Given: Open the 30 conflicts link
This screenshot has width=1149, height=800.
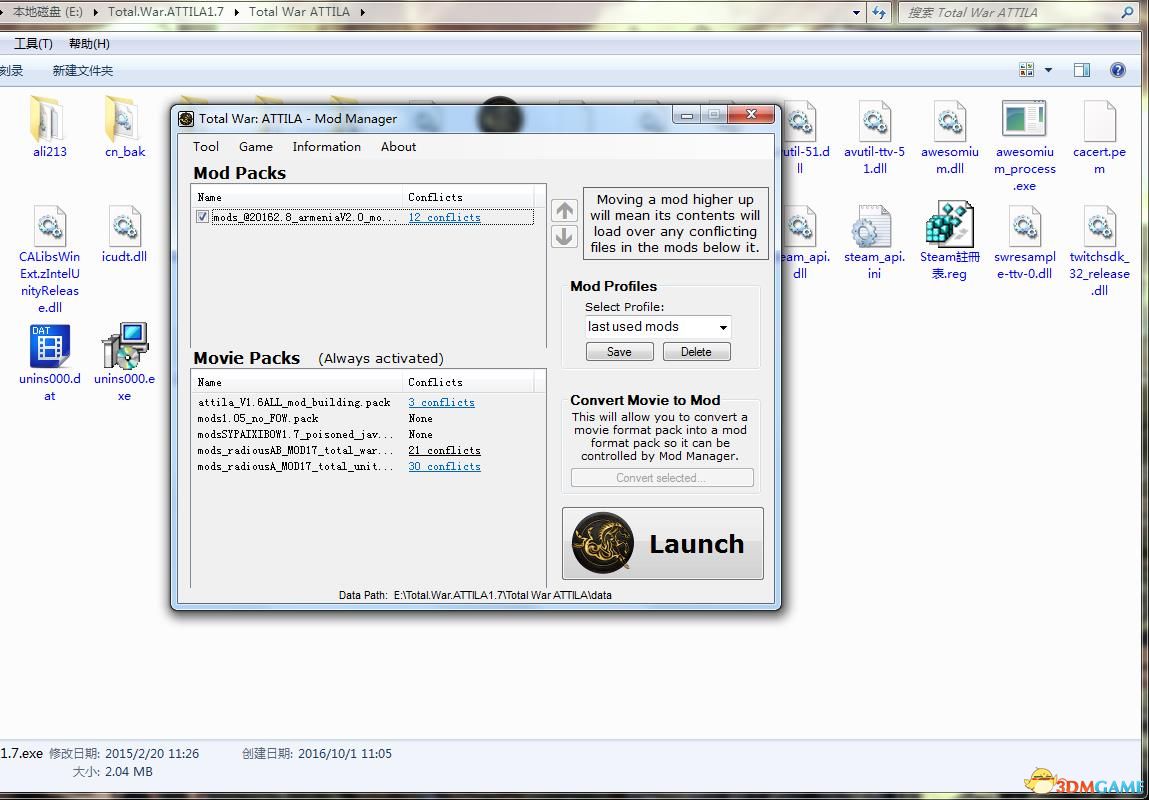Looking at the screenshot, I should click(x=444, y=467).
